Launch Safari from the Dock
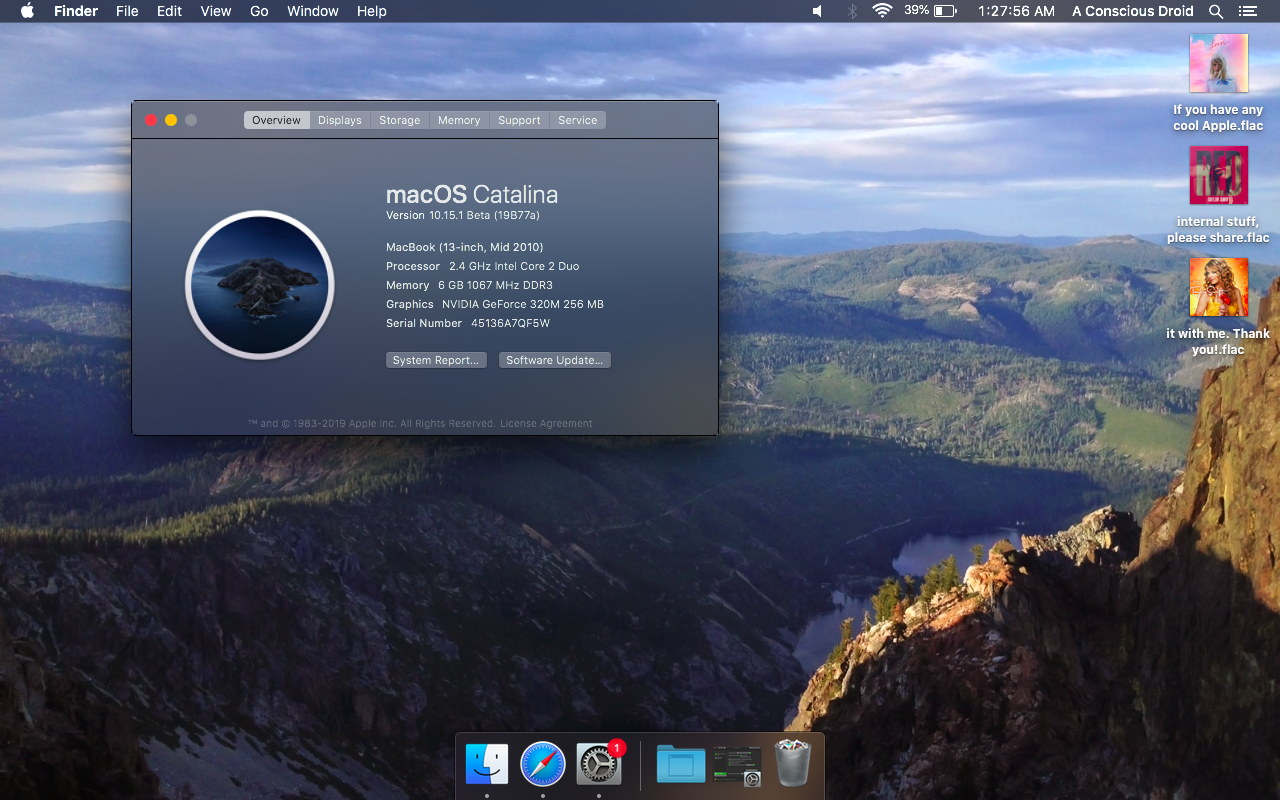This screenshot has width=1280, height=800. coord(543,765)
